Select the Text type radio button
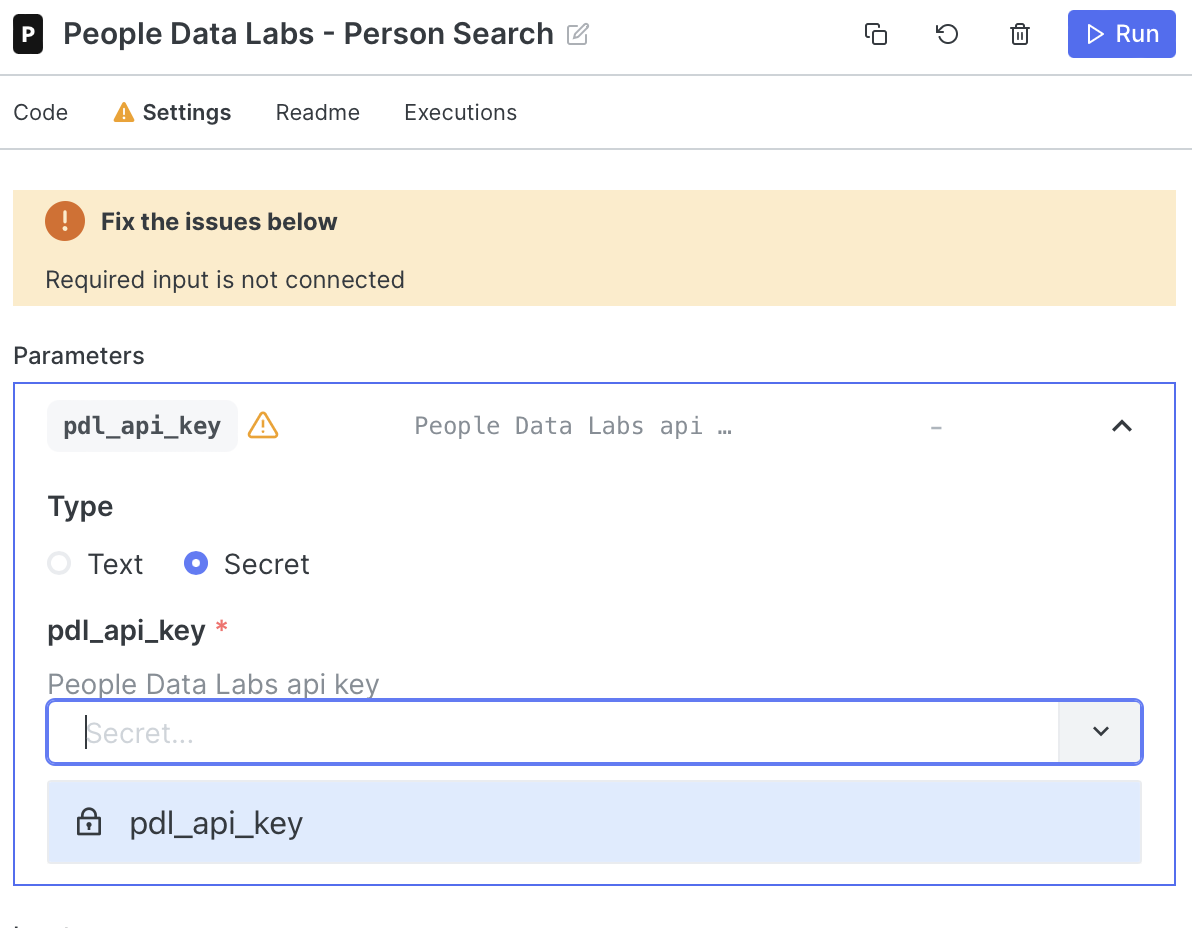Screen dimensions: 1192x928 pos(60,564)
